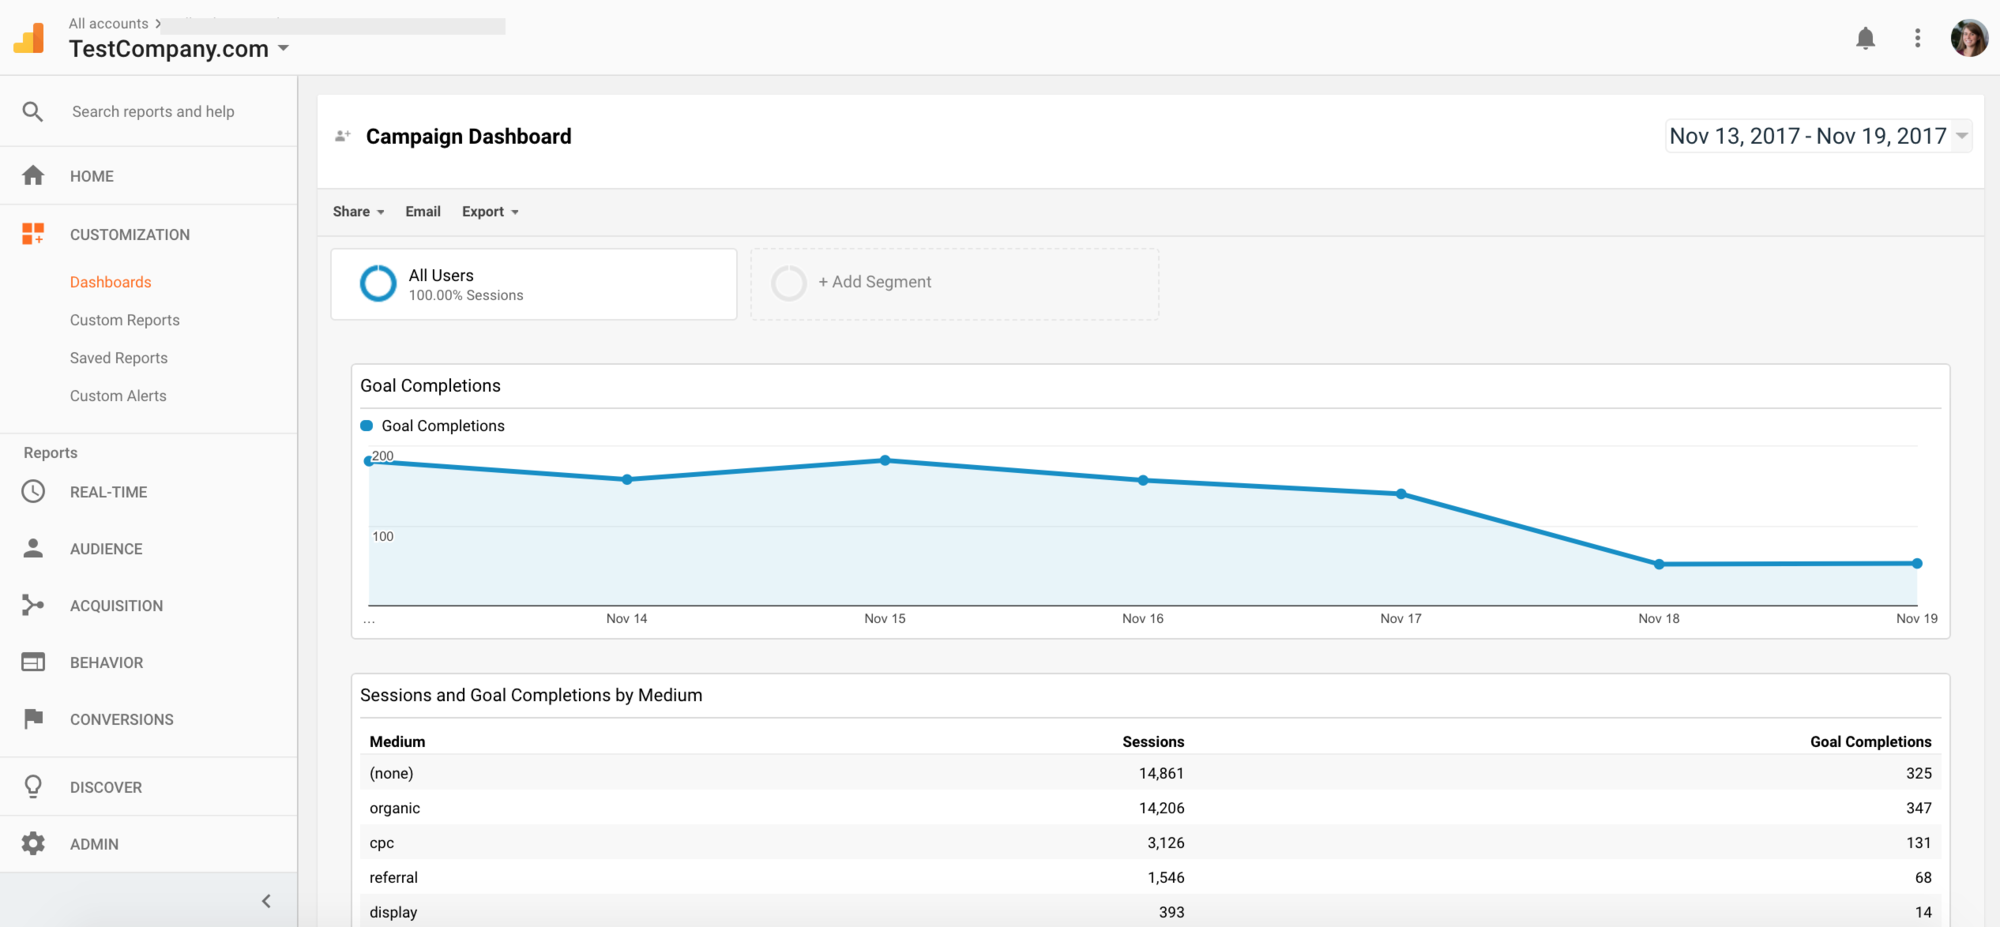Click the Real-Time clock icon
The height and width of the screenshot is (927, 2000).
(33, 492)
